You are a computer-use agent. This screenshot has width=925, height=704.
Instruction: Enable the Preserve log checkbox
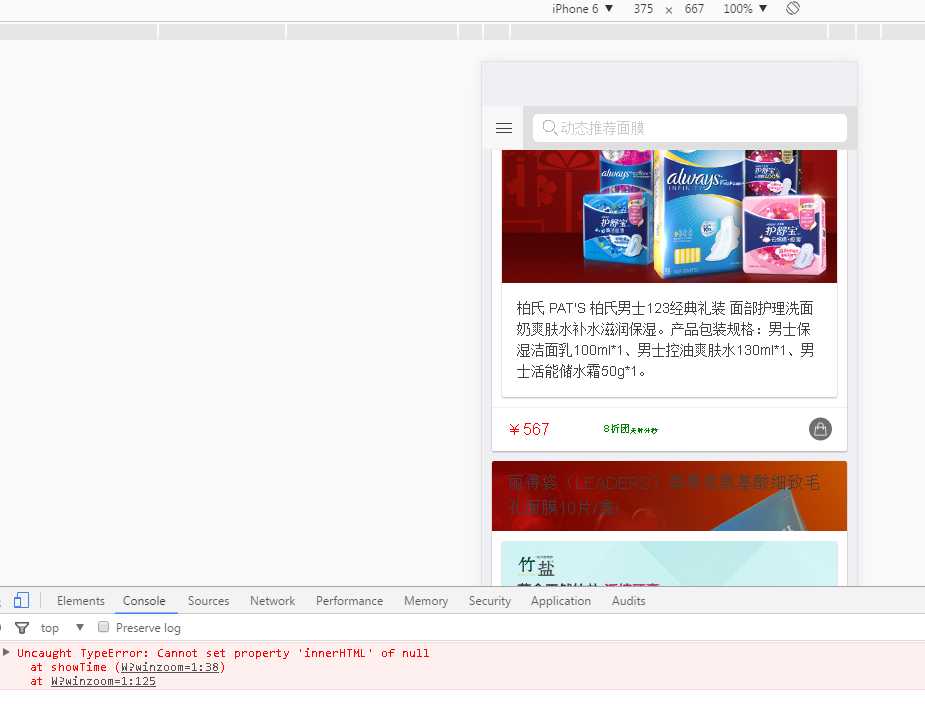click(x=103, y=627)
